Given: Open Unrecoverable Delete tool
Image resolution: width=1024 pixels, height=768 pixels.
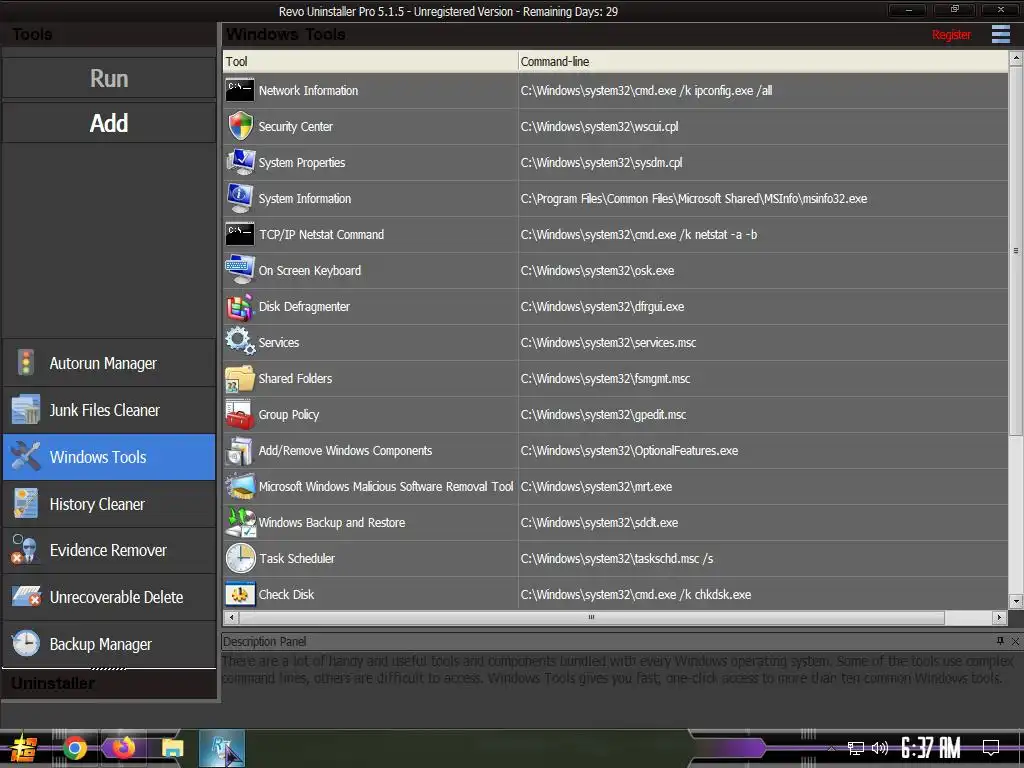Looking at the screenshot, I should [x=109, y=597].
